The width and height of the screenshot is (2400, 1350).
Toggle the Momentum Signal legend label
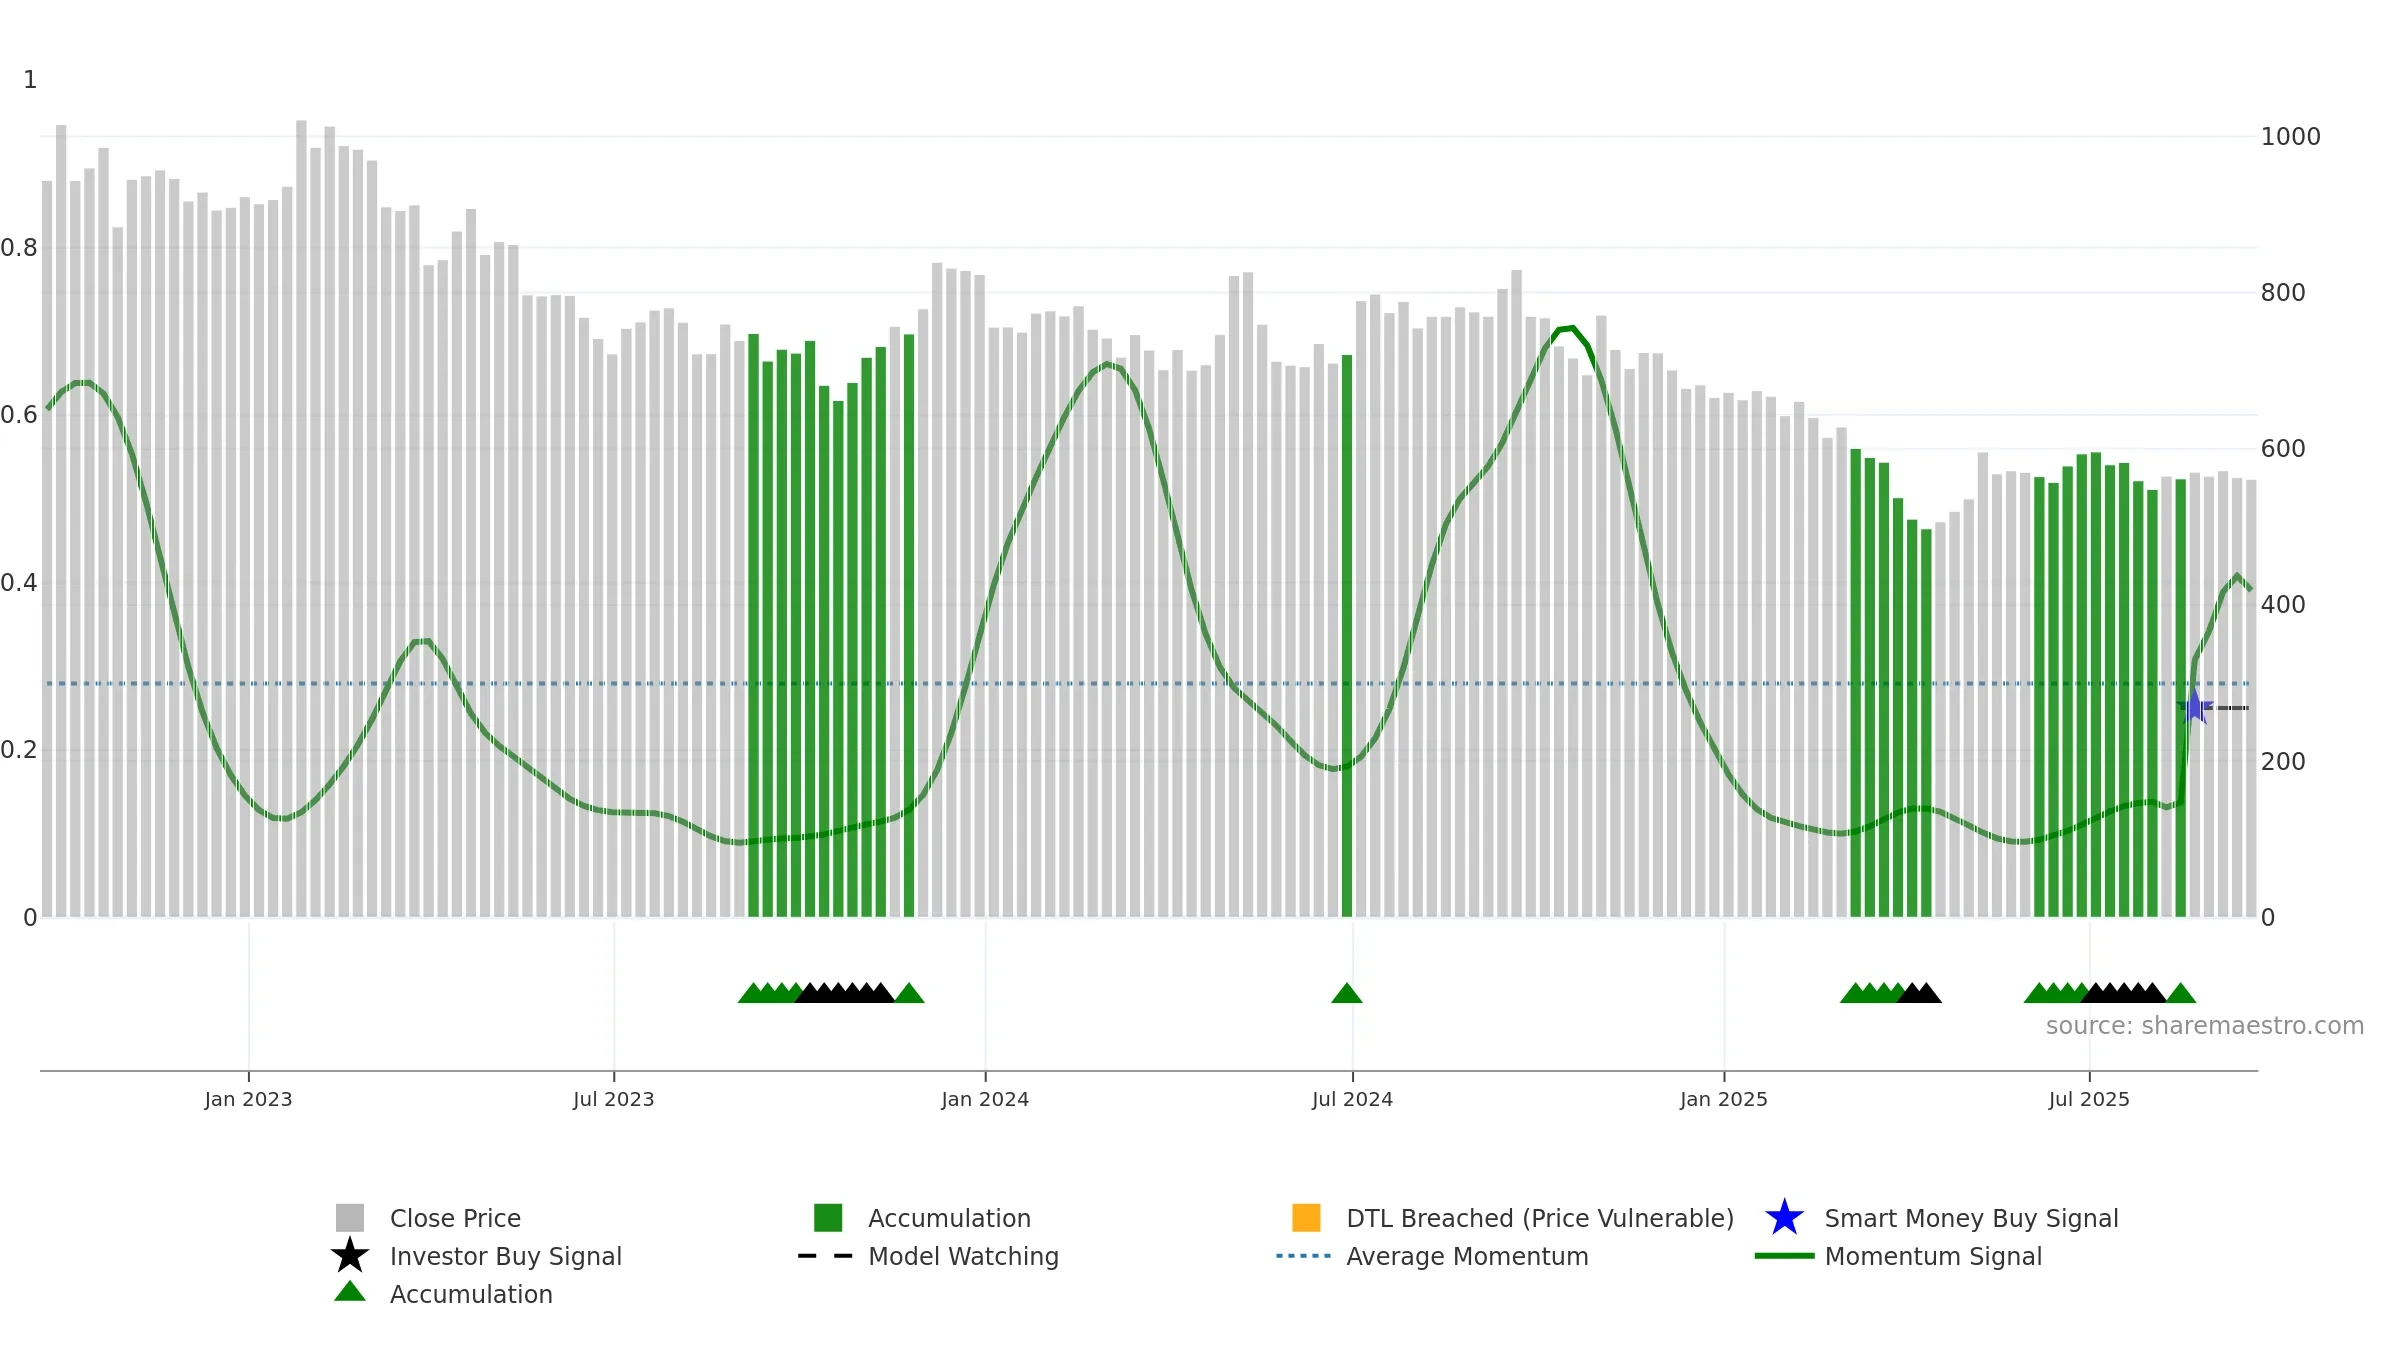pyautogui.click(x=1933, y=1256)
